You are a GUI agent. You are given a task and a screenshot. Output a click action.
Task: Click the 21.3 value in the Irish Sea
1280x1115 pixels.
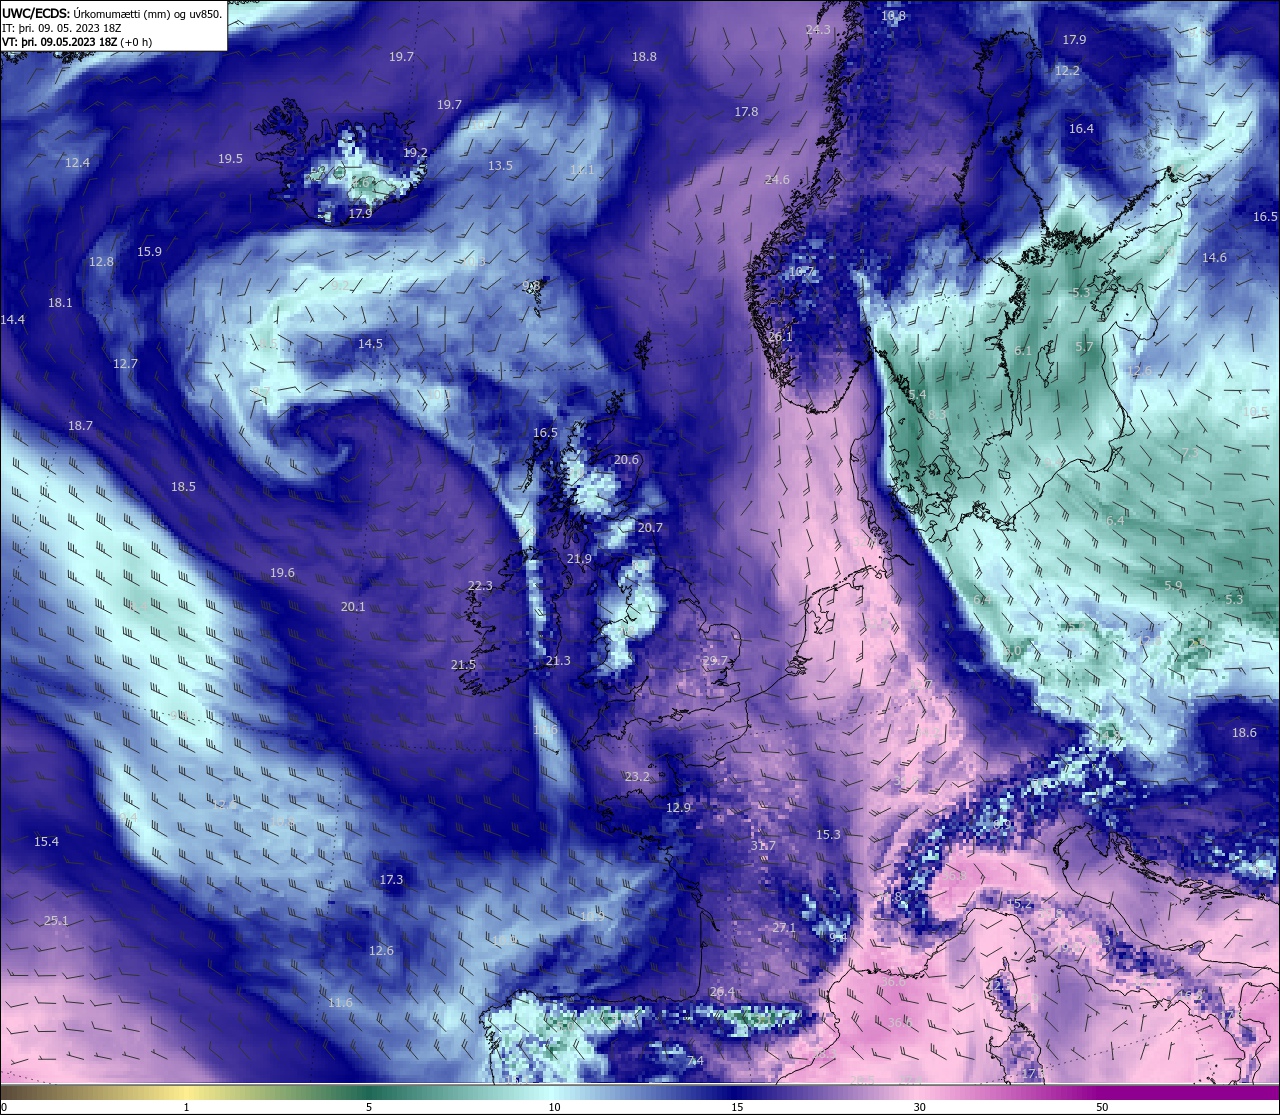click(x=558, y=661)
